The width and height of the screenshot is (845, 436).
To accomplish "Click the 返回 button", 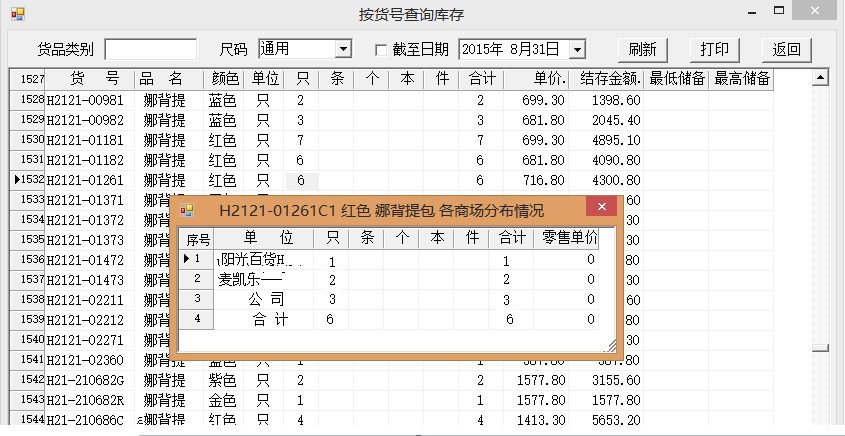I will click(x=786, y=49).
